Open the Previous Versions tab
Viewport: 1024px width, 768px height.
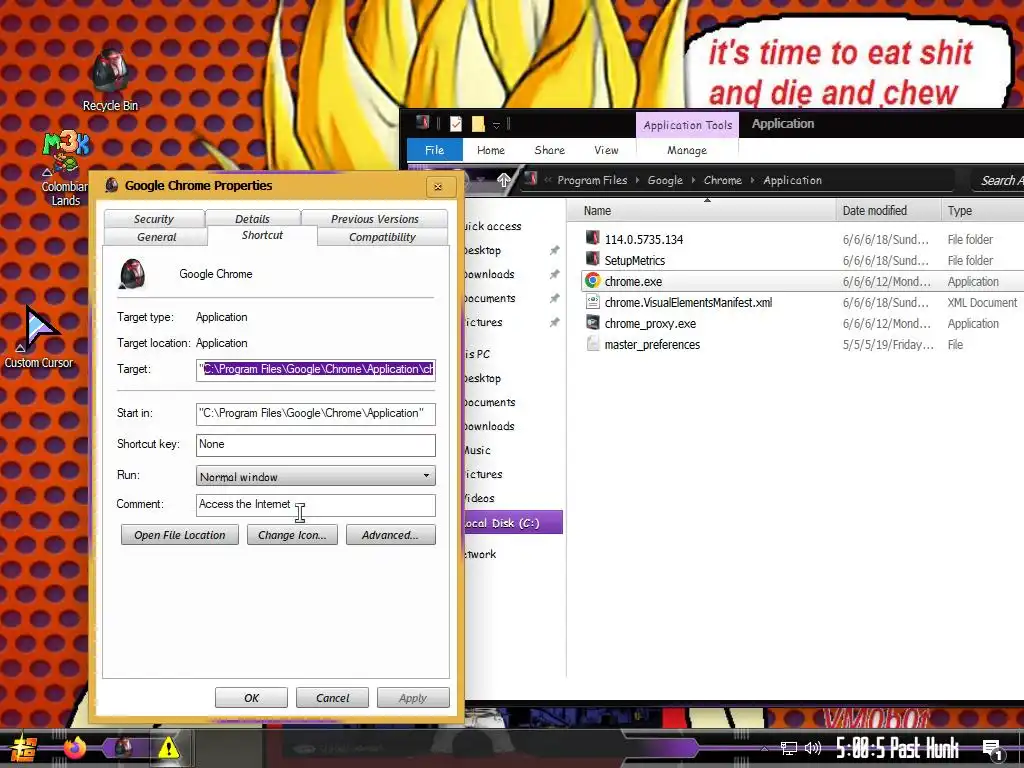click(x=375, y=219)
